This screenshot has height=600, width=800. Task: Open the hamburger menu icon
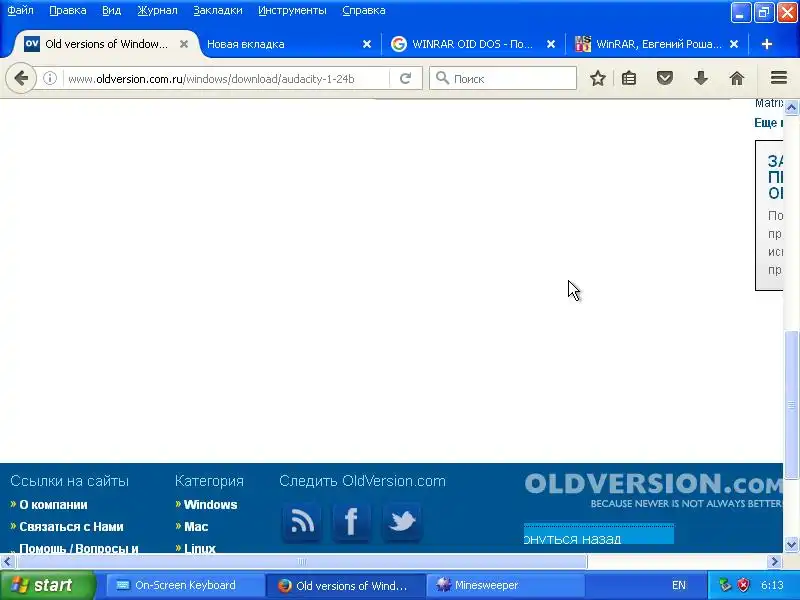779,78
